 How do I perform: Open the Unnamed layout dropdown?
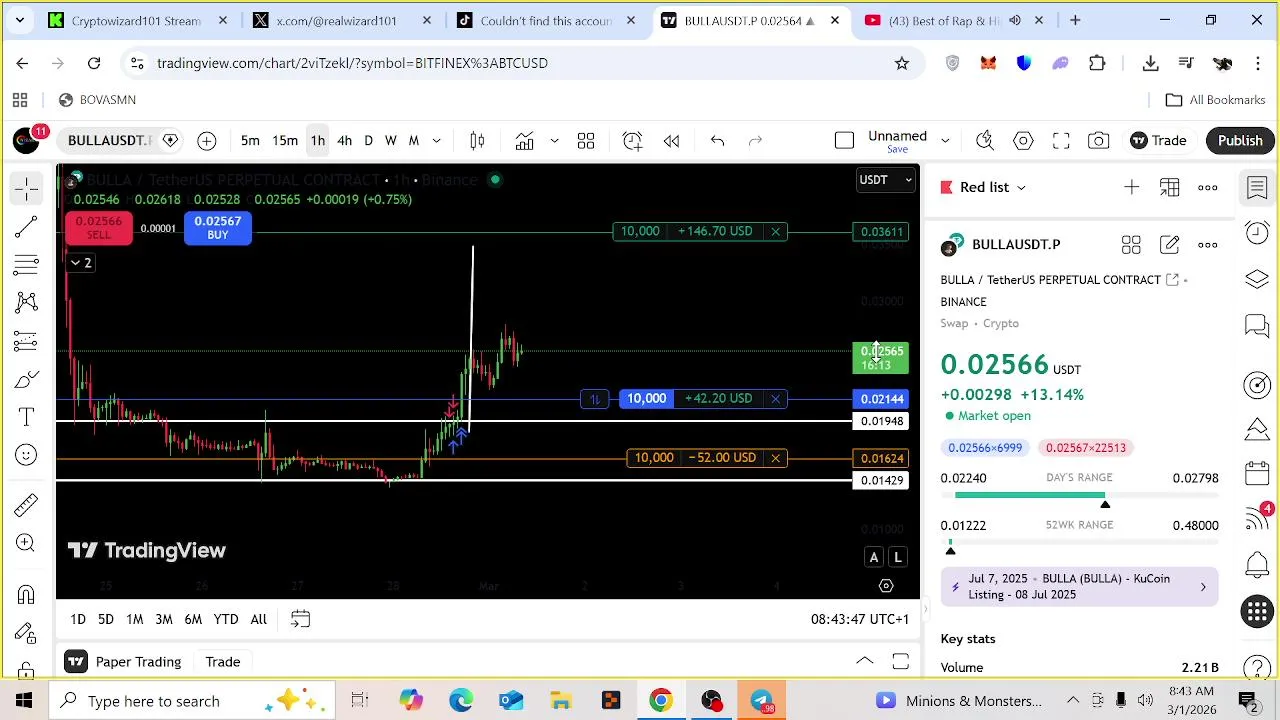pos(945,141)
